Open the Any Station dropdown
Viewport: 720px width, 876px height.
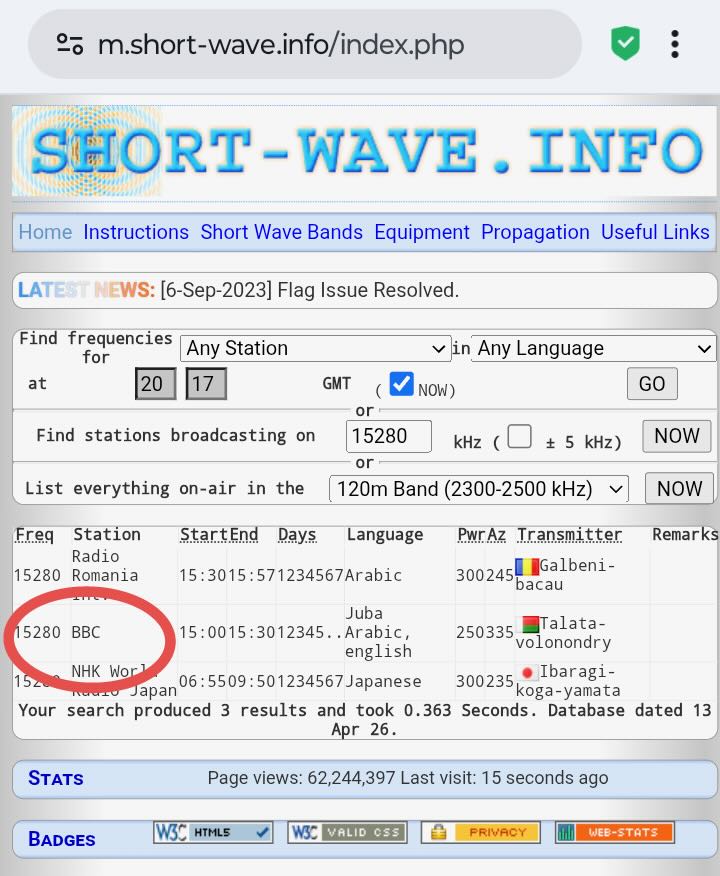coord(315,348)
